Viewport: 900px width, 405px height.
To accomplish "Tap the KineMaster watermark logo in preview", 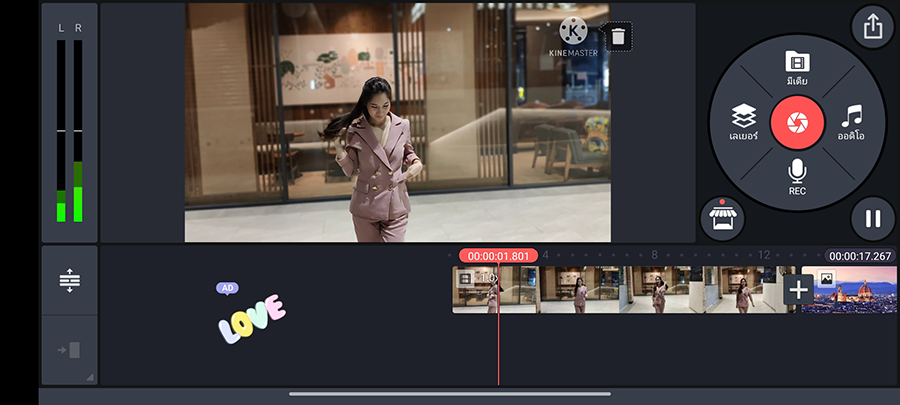I will tap(573, 36).
